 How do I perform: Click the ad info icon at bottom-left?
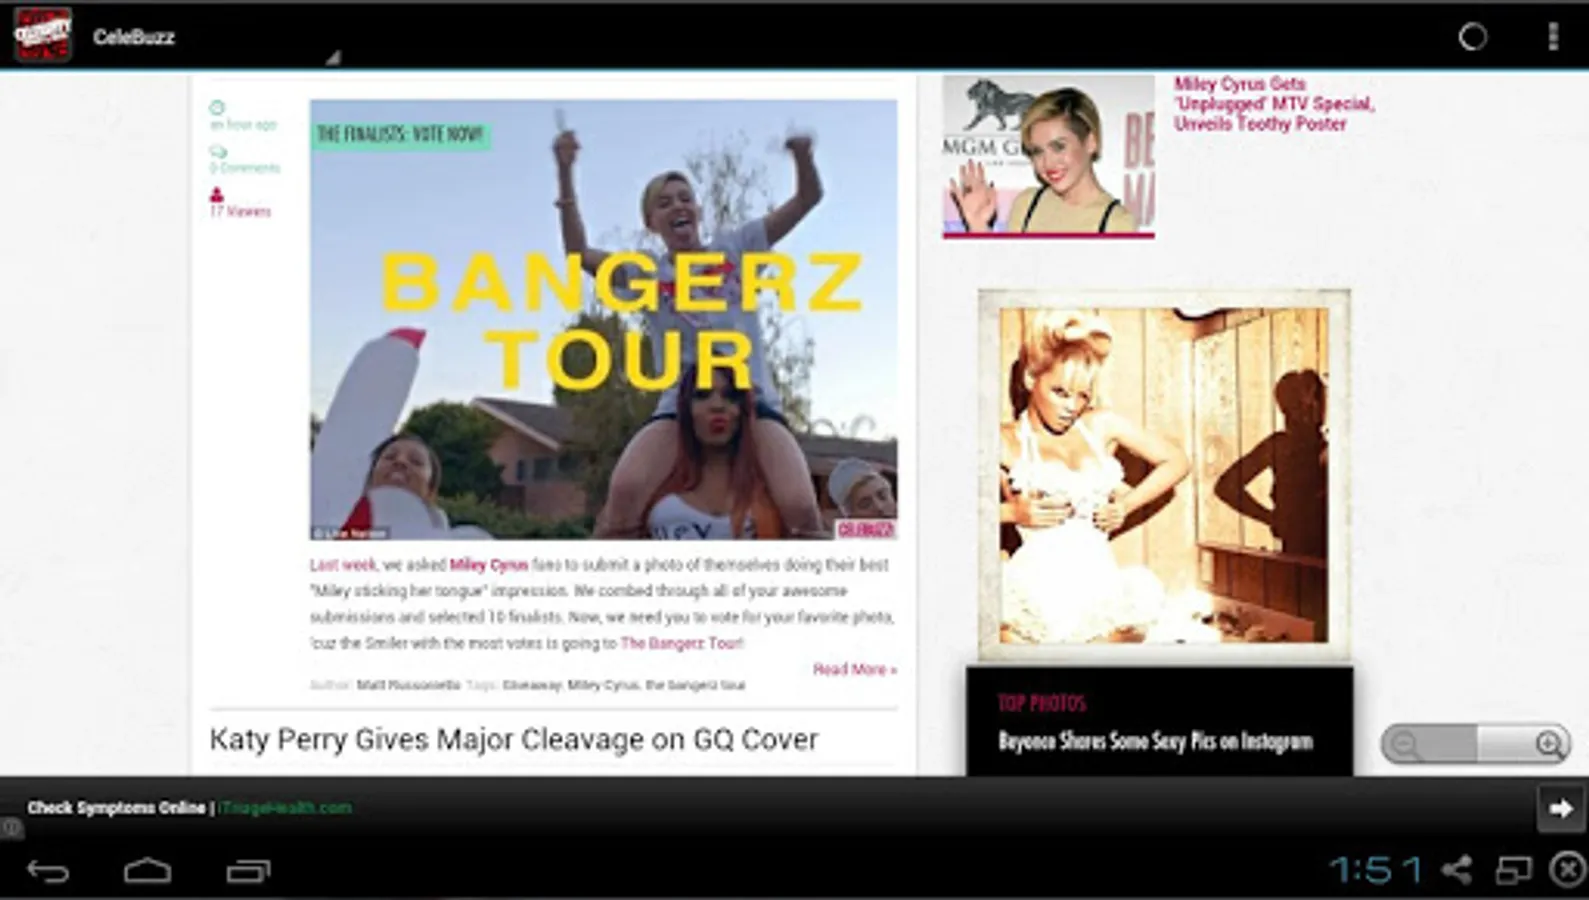[x=9, y=827]
